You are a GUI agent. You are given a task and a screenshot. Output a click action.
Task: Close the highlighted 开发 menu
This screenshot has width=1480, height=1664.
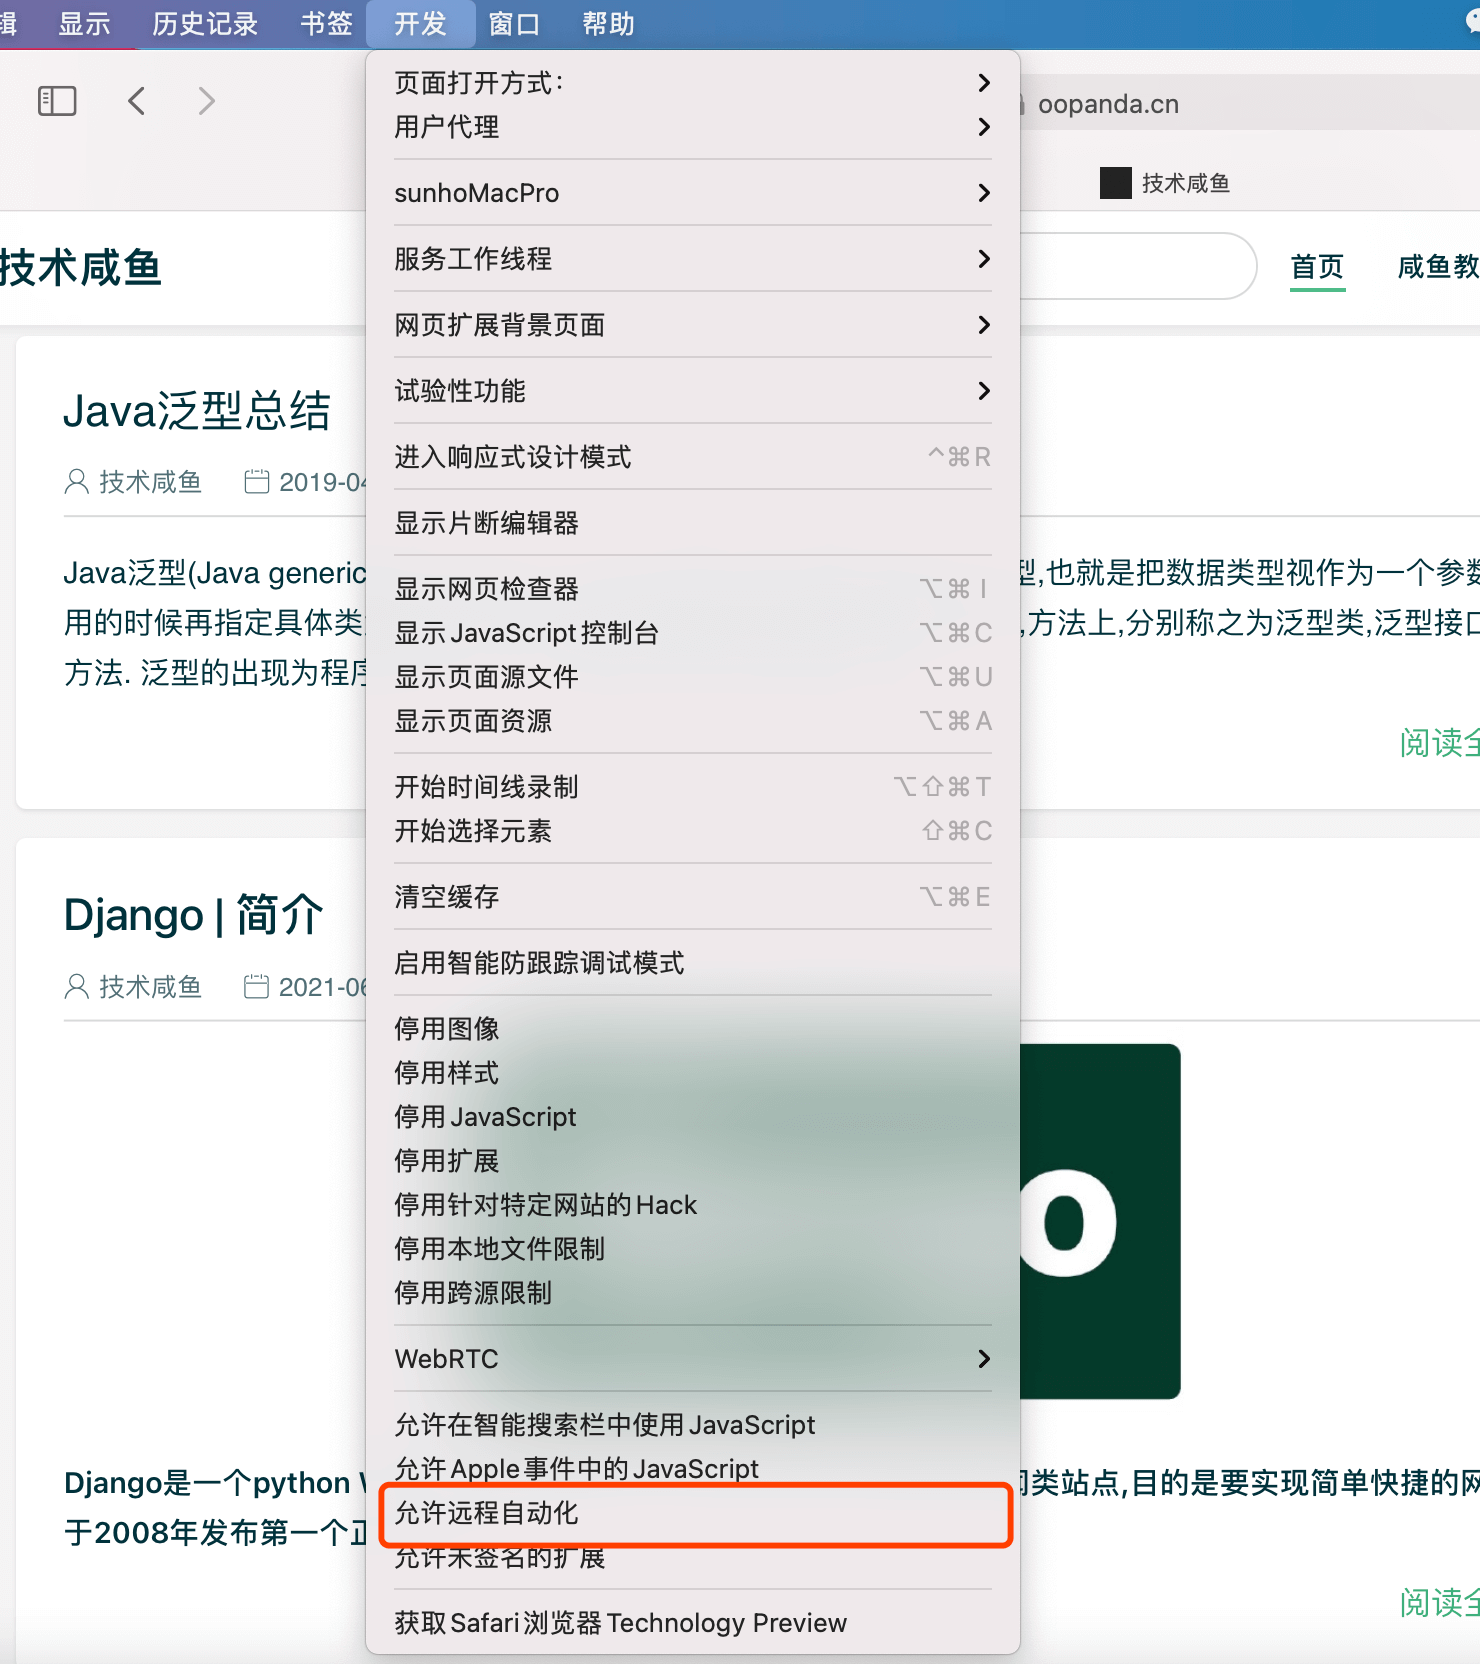pos(420,24)
